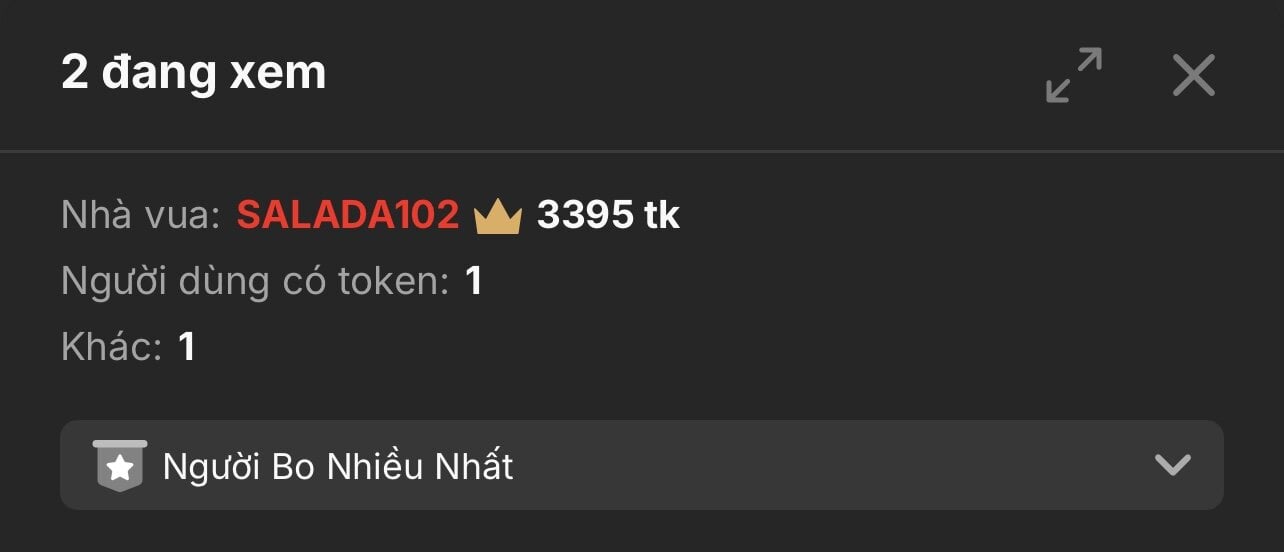Click the "Người dùng có token:" label
1284x552 pixels.
256,282
